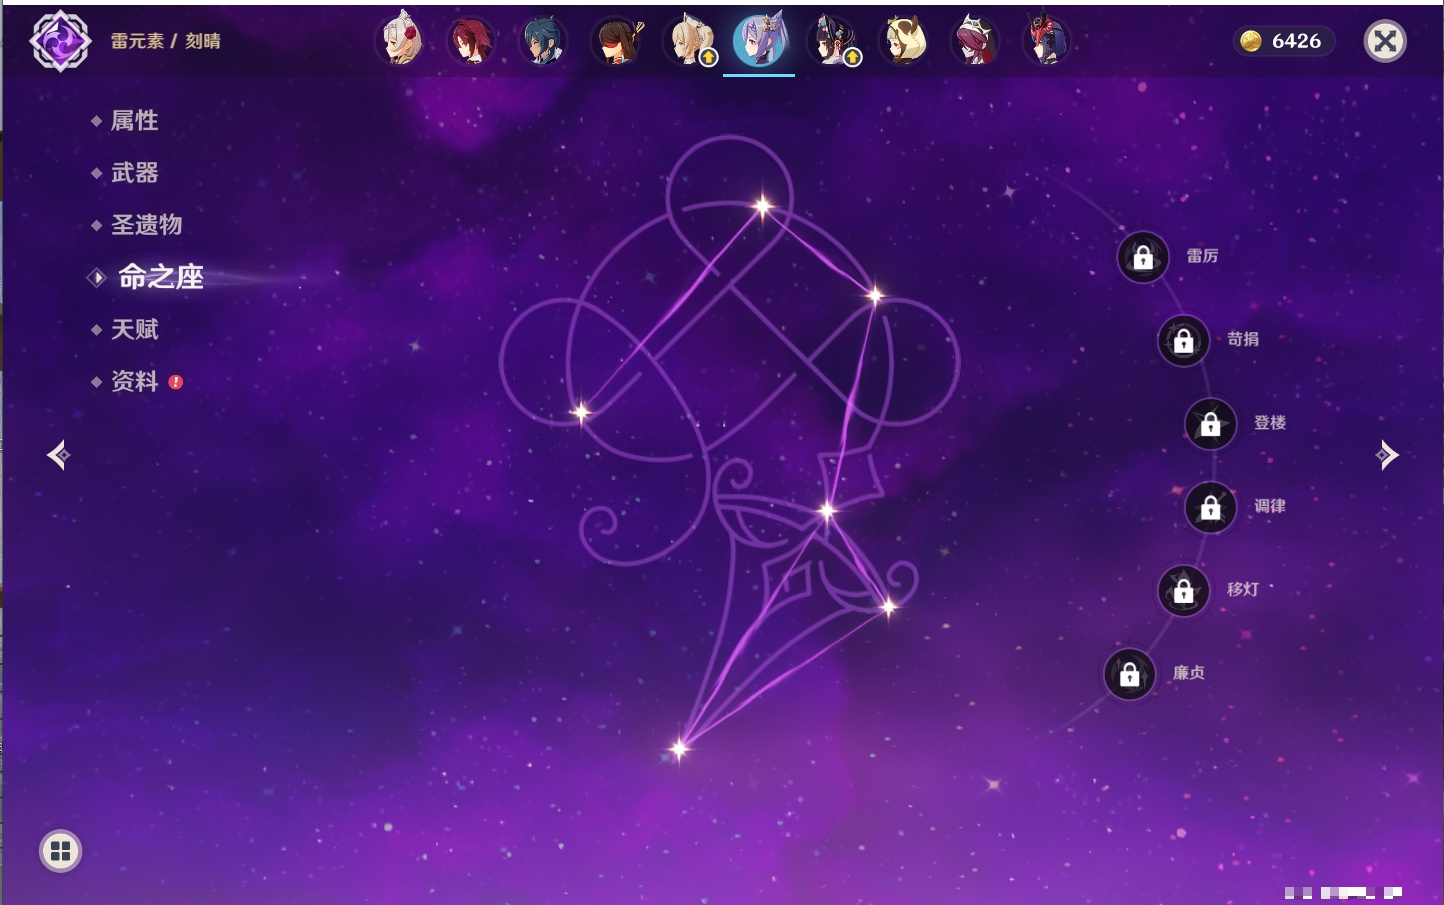
Task: Select the dark blue-haired character avatar
Action: [544, 41]
